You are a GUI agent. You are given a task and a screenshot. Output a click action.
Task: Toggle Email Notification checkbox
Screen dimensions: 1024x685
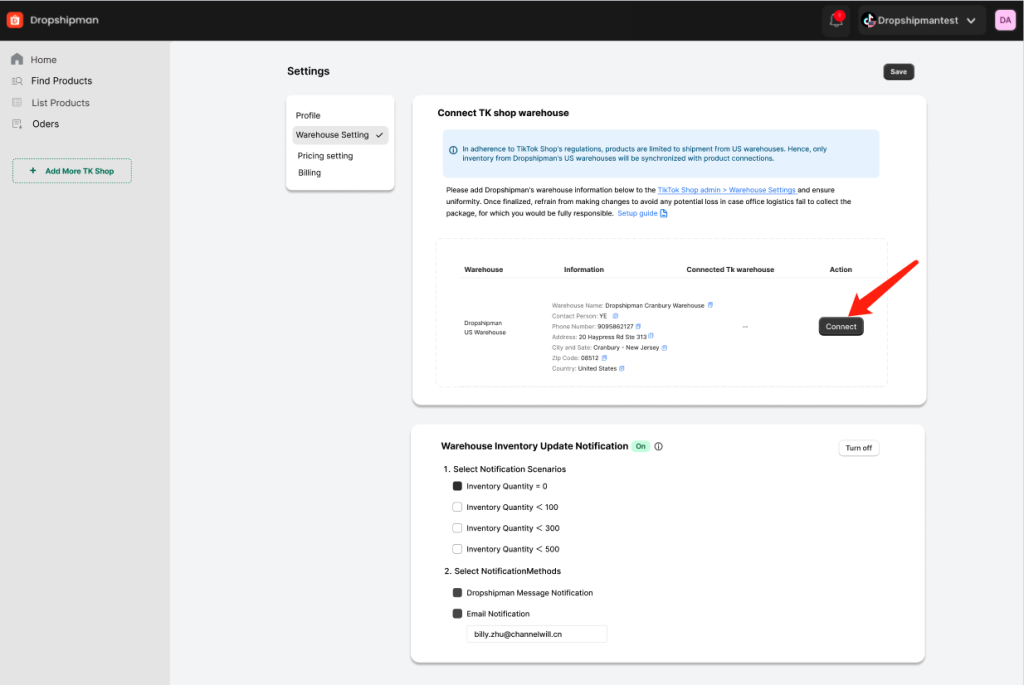(x=457, y=613)
